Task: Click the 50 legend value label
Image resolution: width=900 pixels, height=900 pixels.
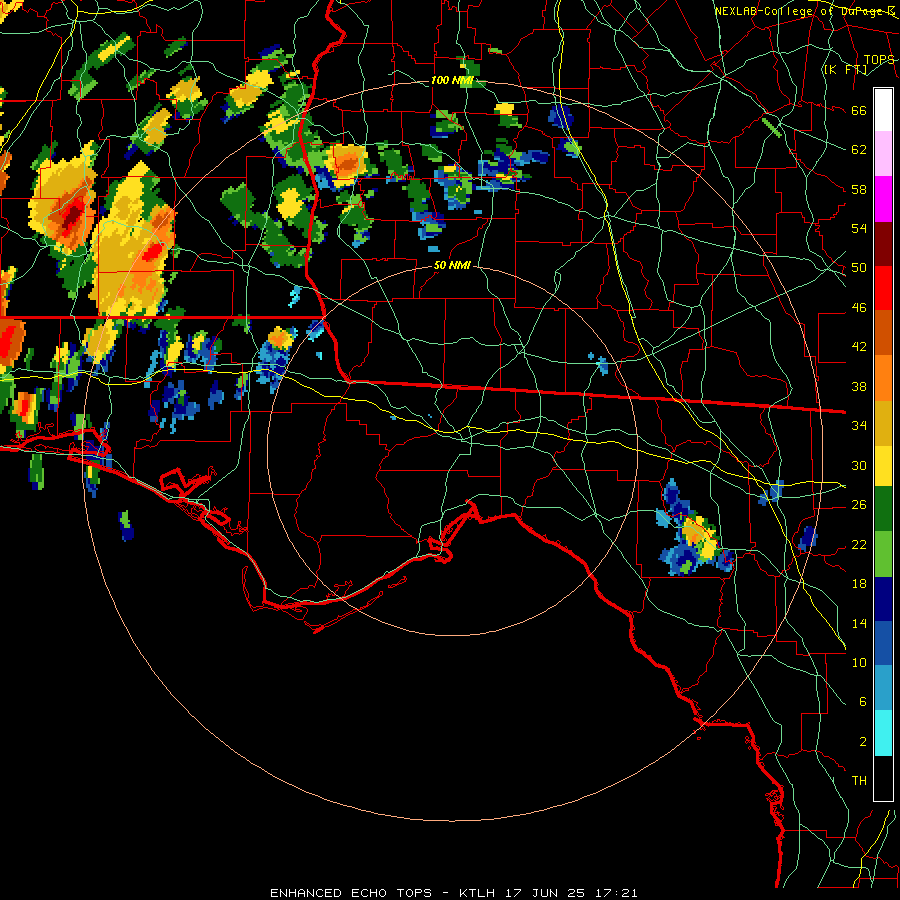Action: (x=859, y=268)
